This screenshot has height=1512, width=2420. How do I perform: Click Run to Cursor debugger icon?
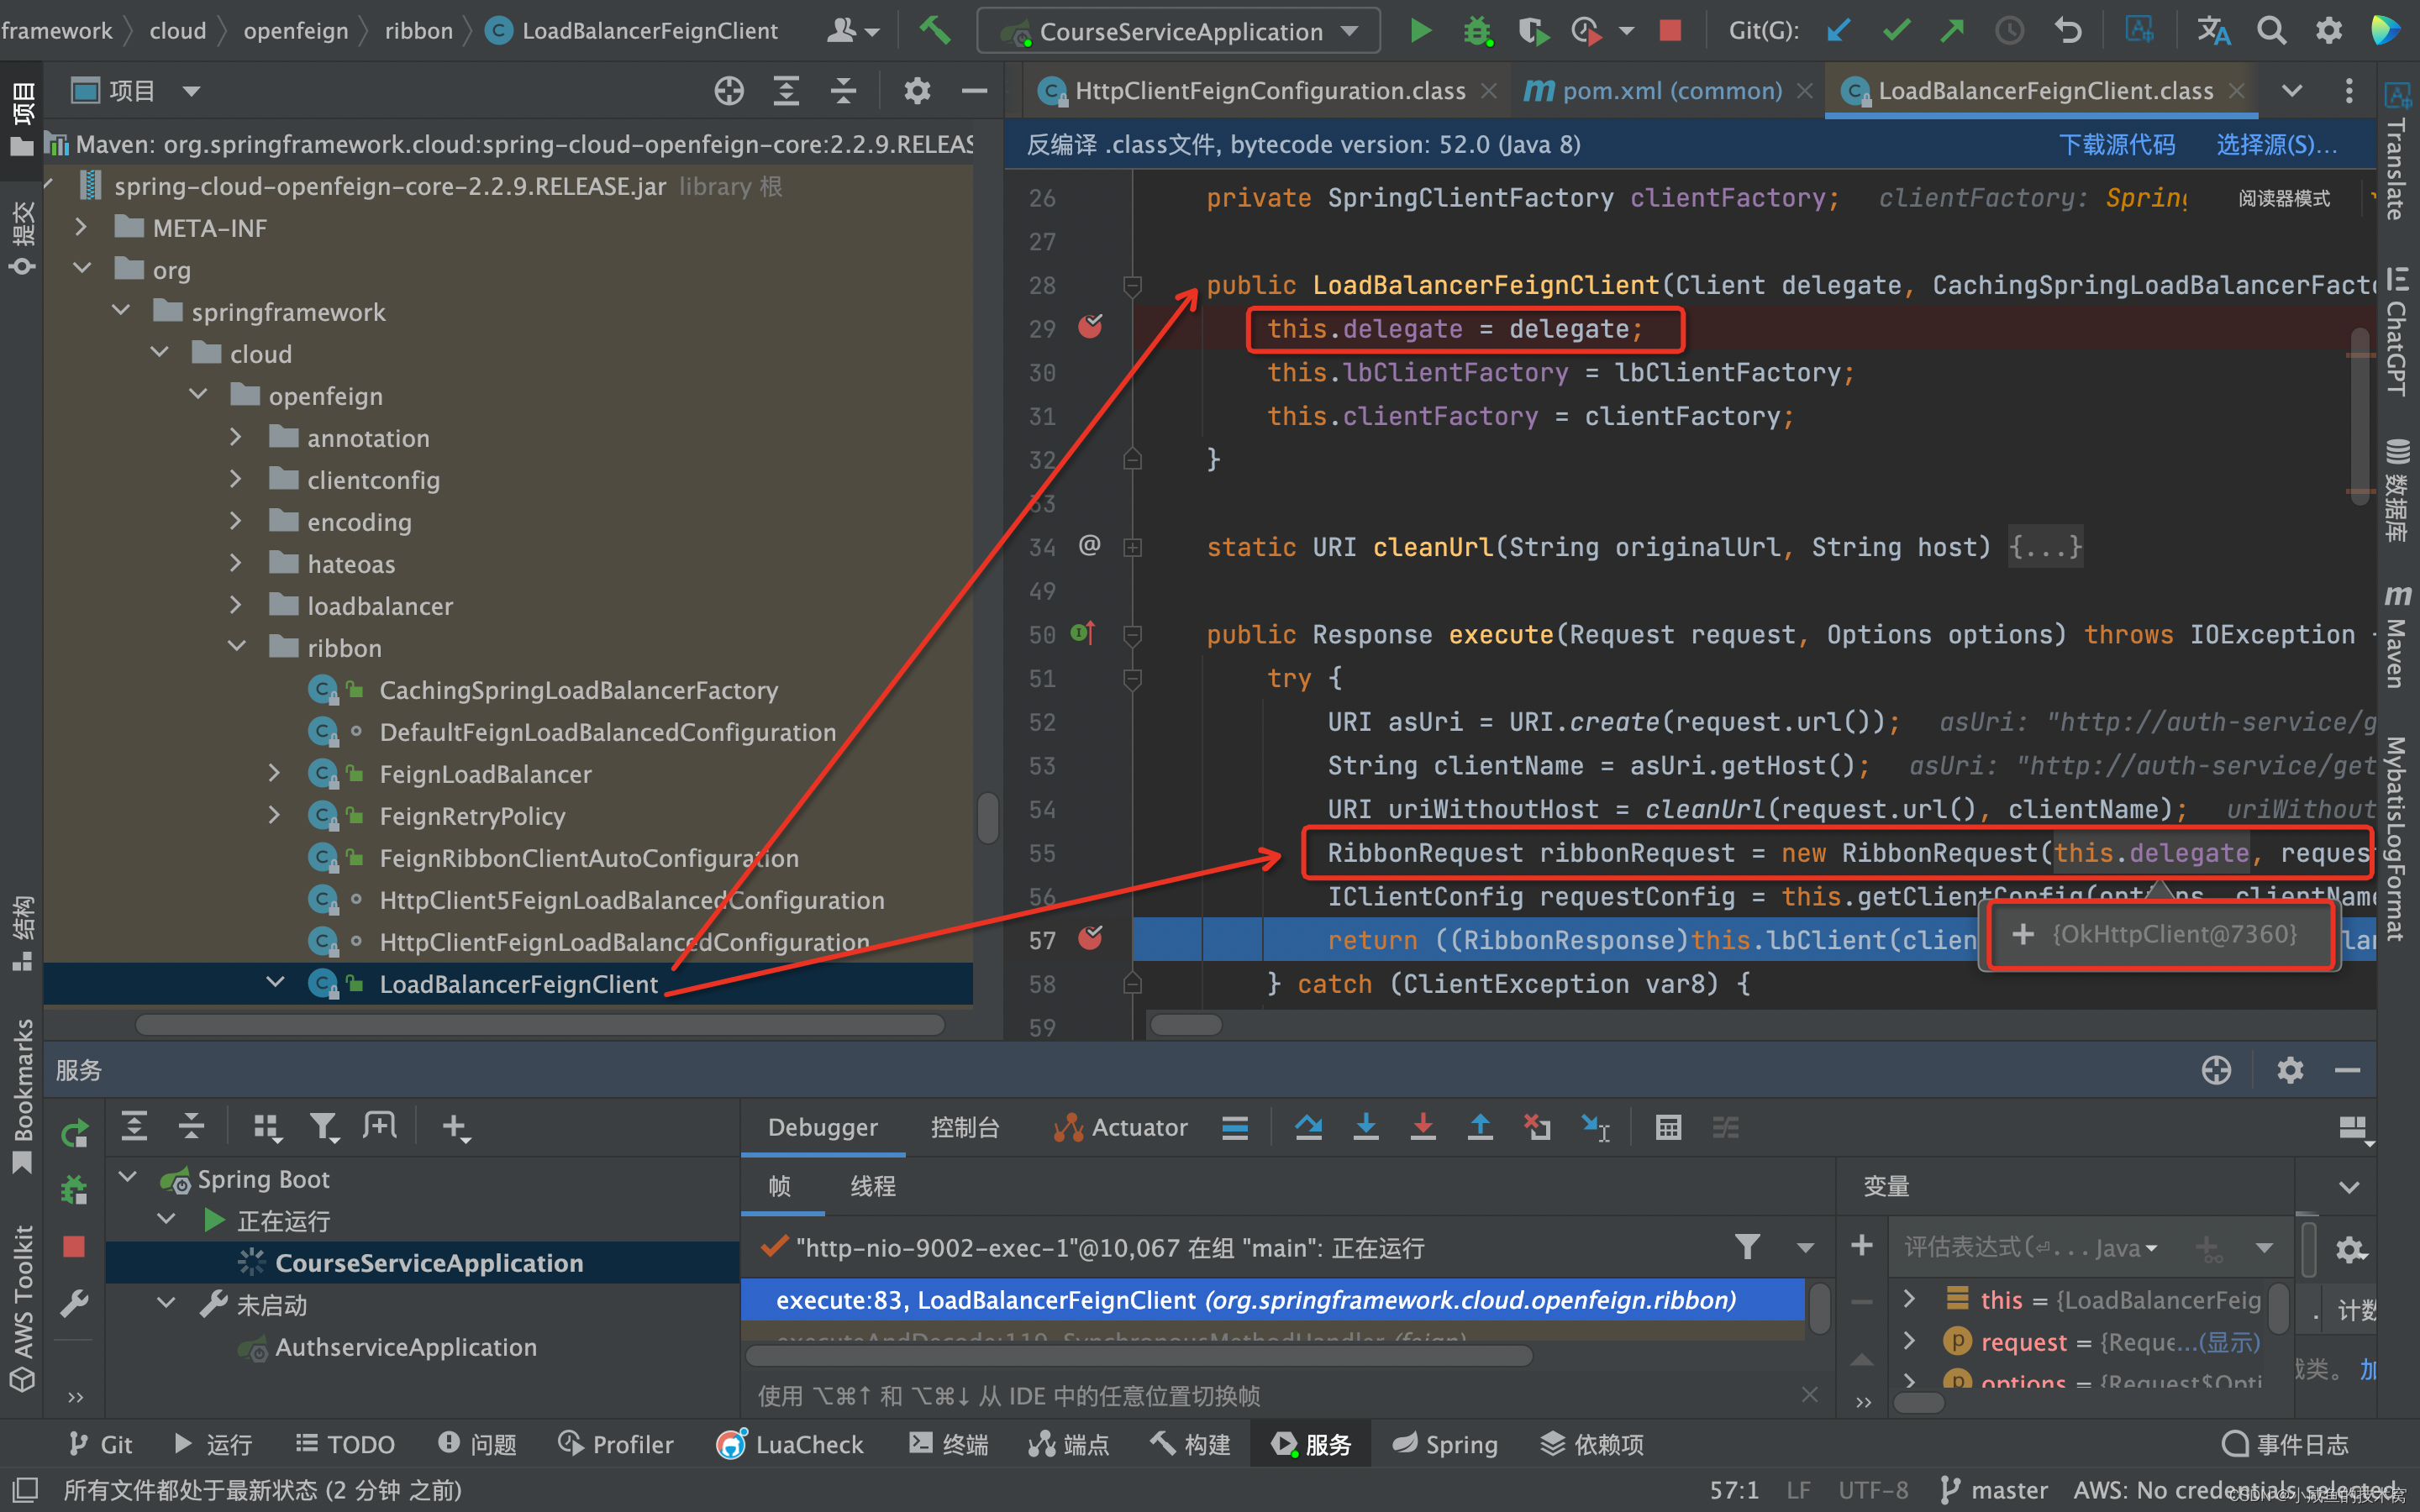(x=1596, y=1127)
